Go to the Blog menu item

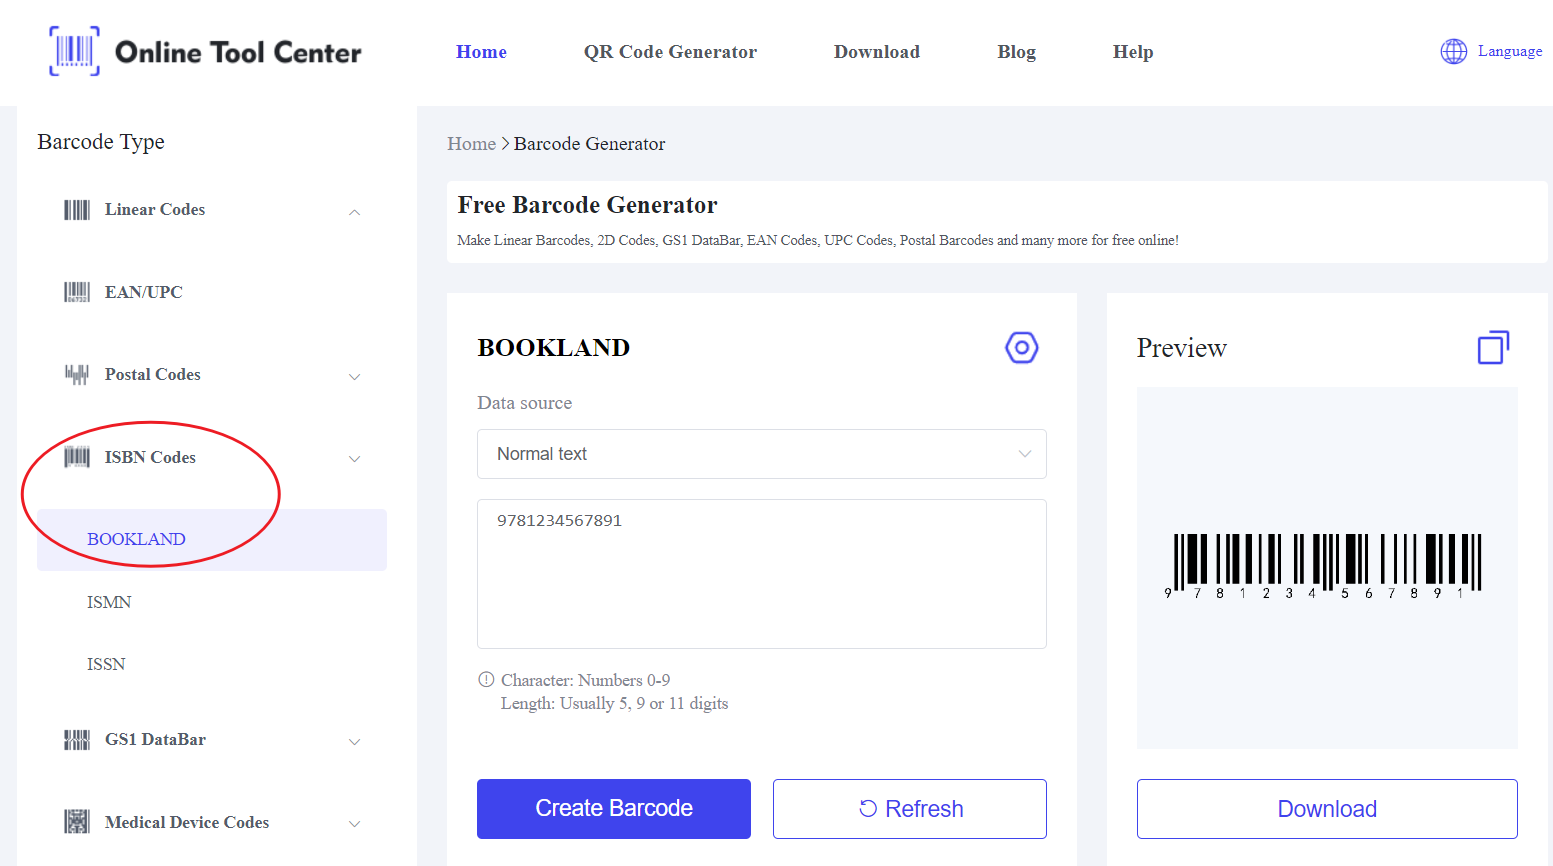tap(1016, 52)
